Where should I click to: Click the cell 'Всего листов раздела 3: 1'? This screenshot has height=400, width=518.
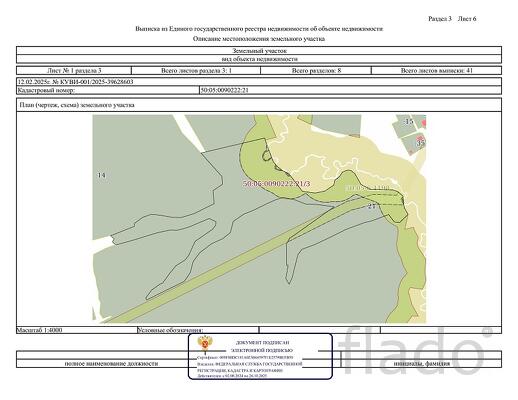tap(196, 71)
